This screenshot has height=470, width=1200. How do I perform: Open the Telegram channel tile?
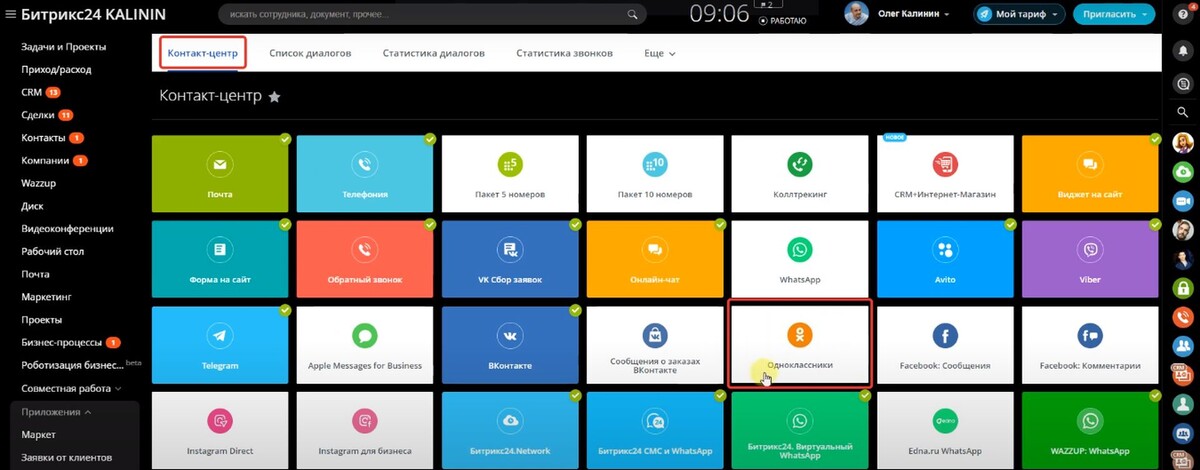click(x=220, y=345)
